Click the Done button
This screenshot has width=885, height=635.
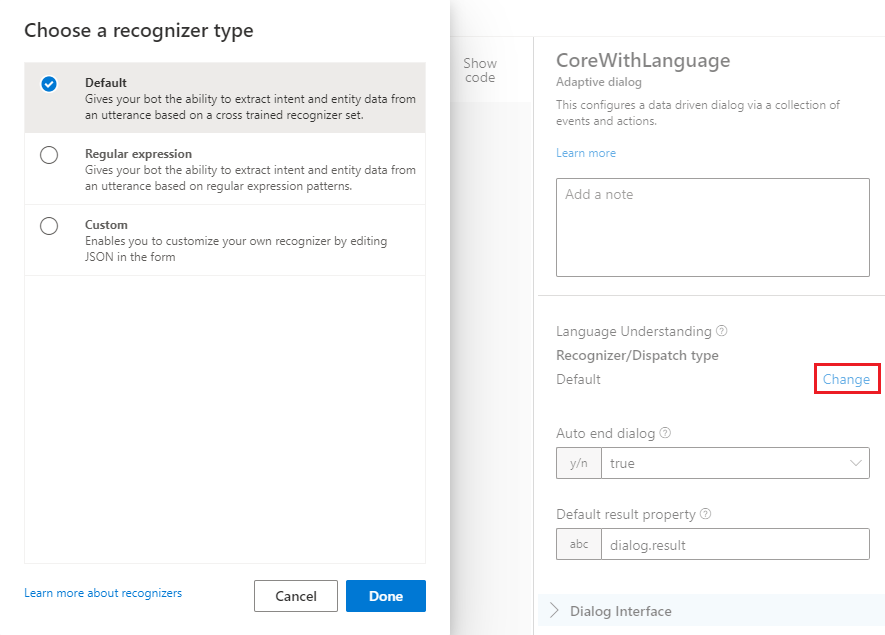385,596
